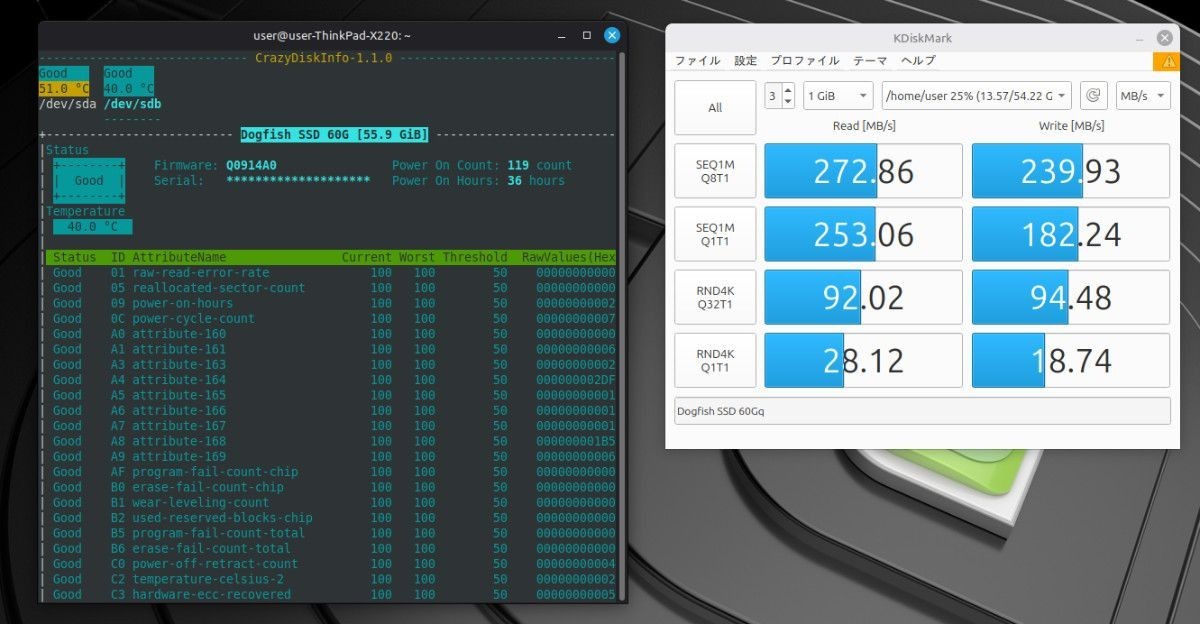The width and height of the screenshot is (1200, 624).
Task: Click the terminal window vertical scrollbar
Action: (x=624, y=325)
